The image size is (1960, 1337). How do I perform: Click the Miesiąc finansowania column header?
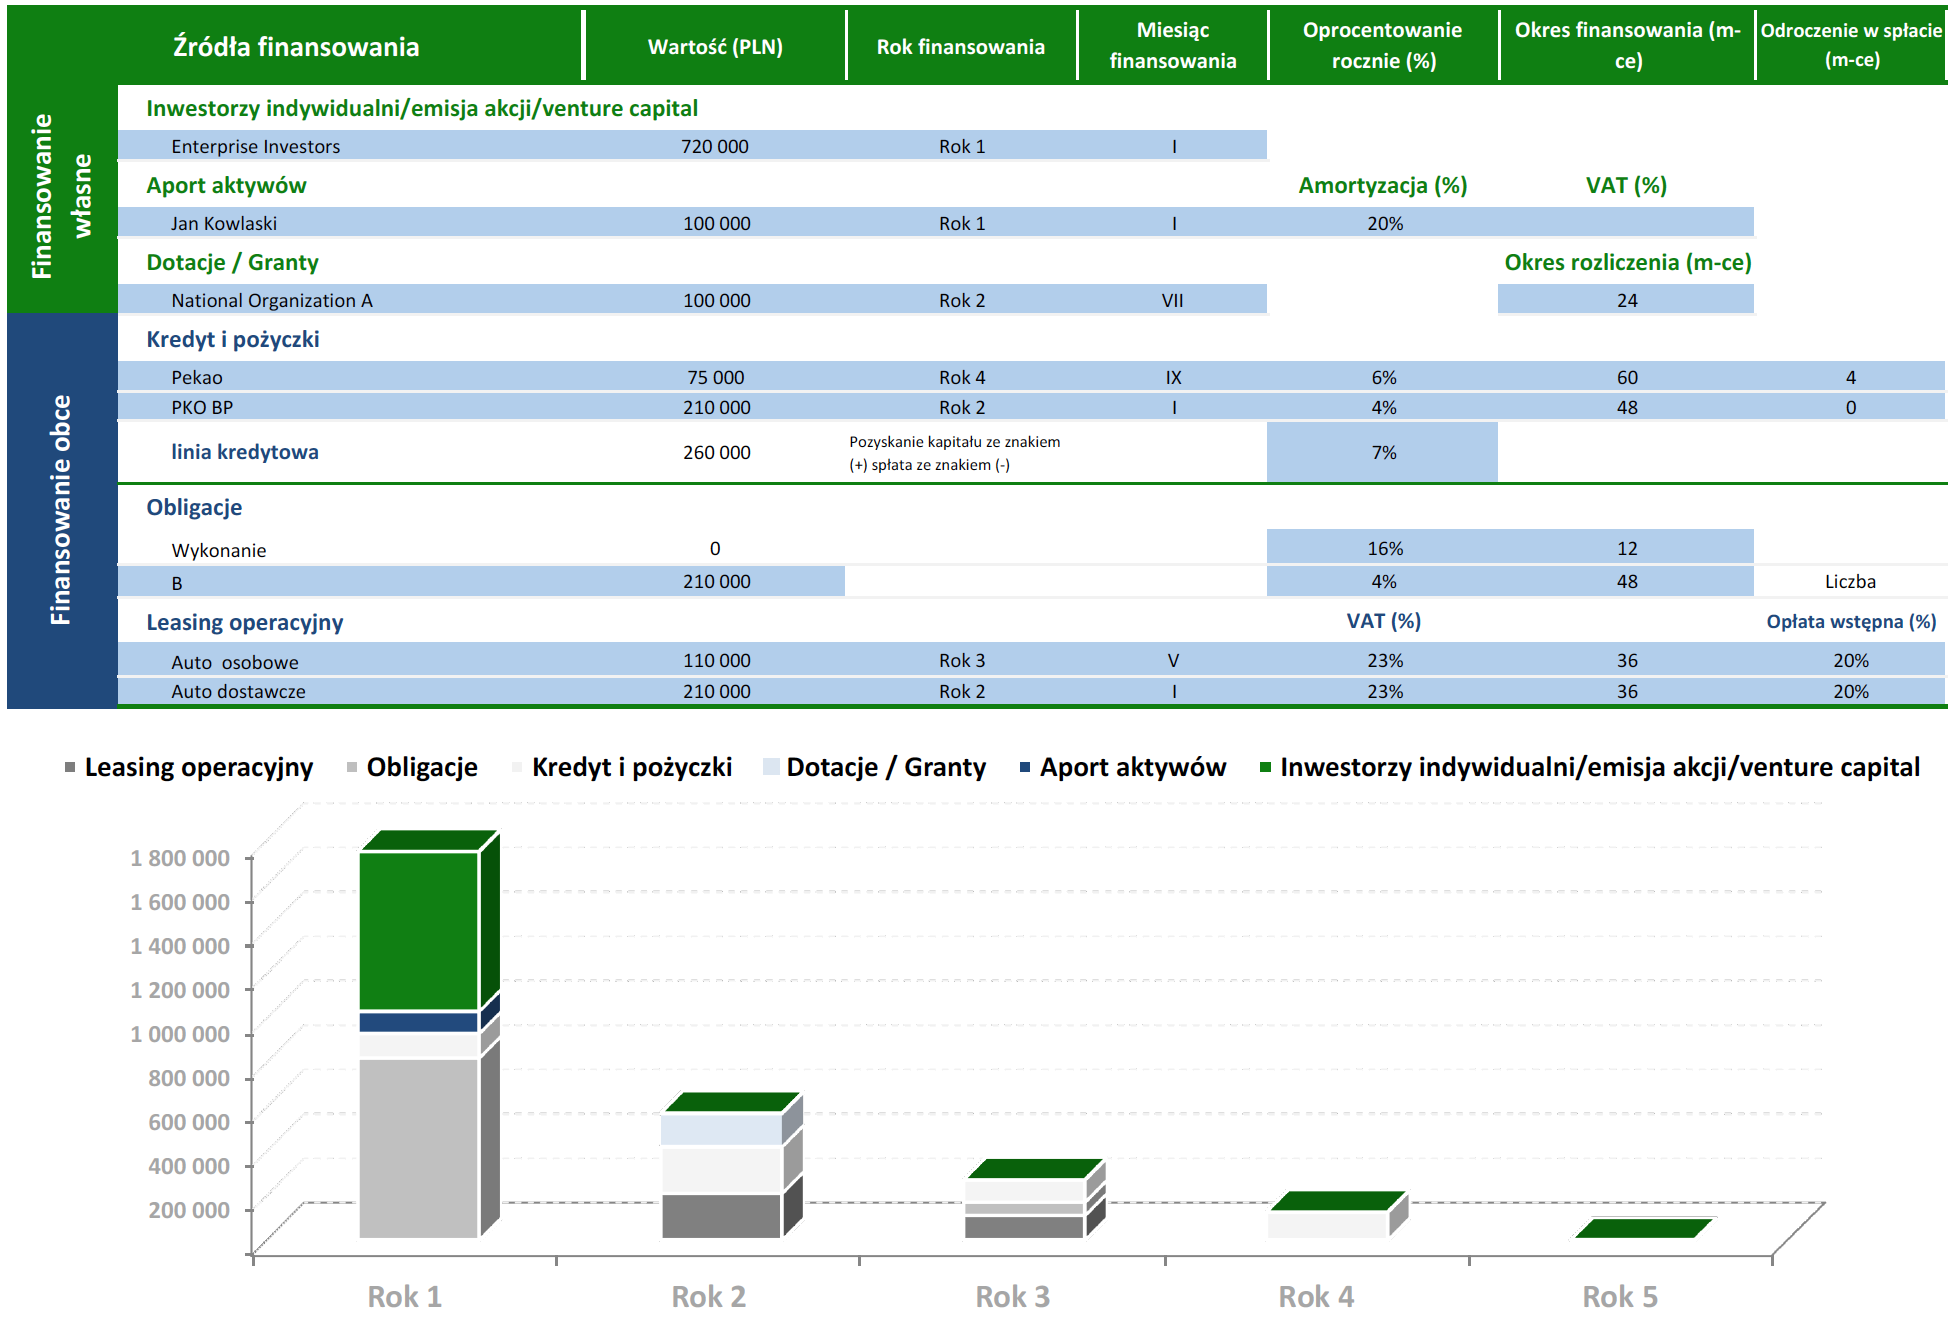[x=1173, y=46]
